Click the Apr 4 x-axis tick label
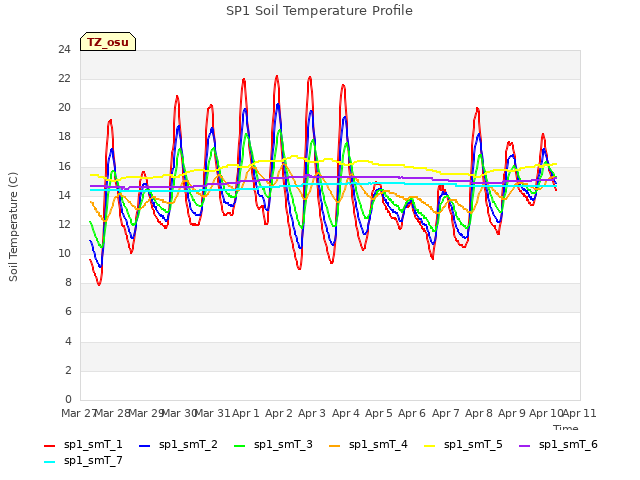 tap(346, 413)
